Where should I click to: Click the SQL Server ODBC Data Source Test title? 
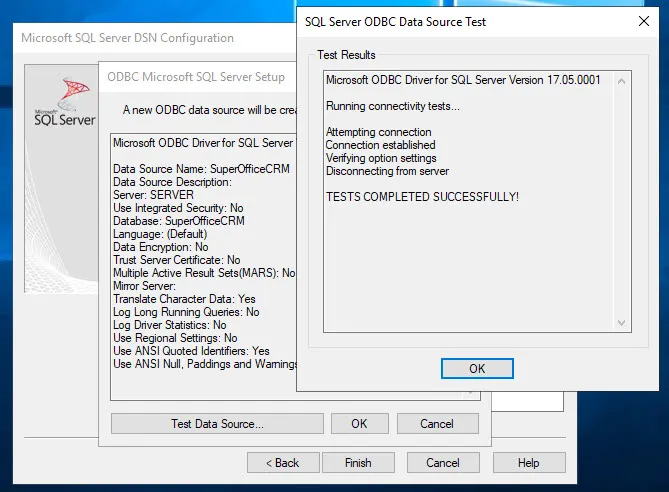pyautogui.click(x=410, y=20)
